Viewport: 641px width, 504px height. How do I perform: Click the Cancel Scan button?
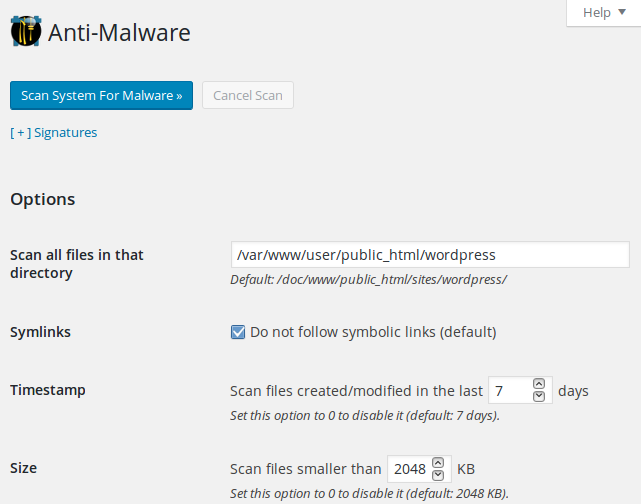click(248, 95)
